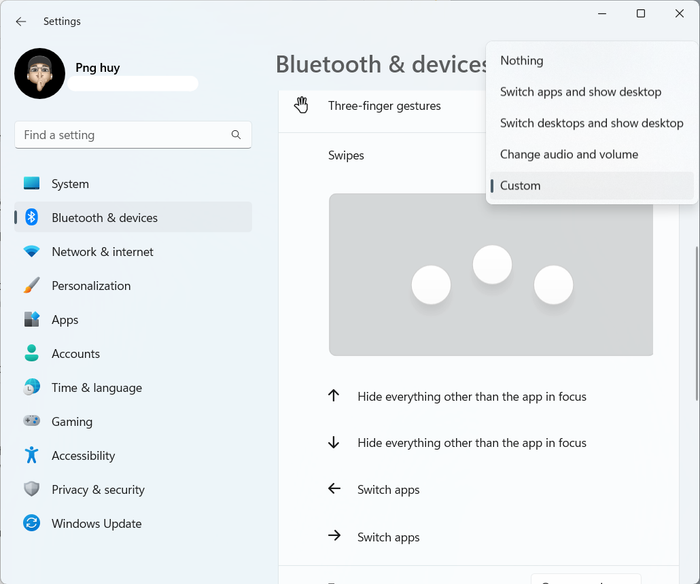
Task: Close the Settings window
Action: coord(679,14)
